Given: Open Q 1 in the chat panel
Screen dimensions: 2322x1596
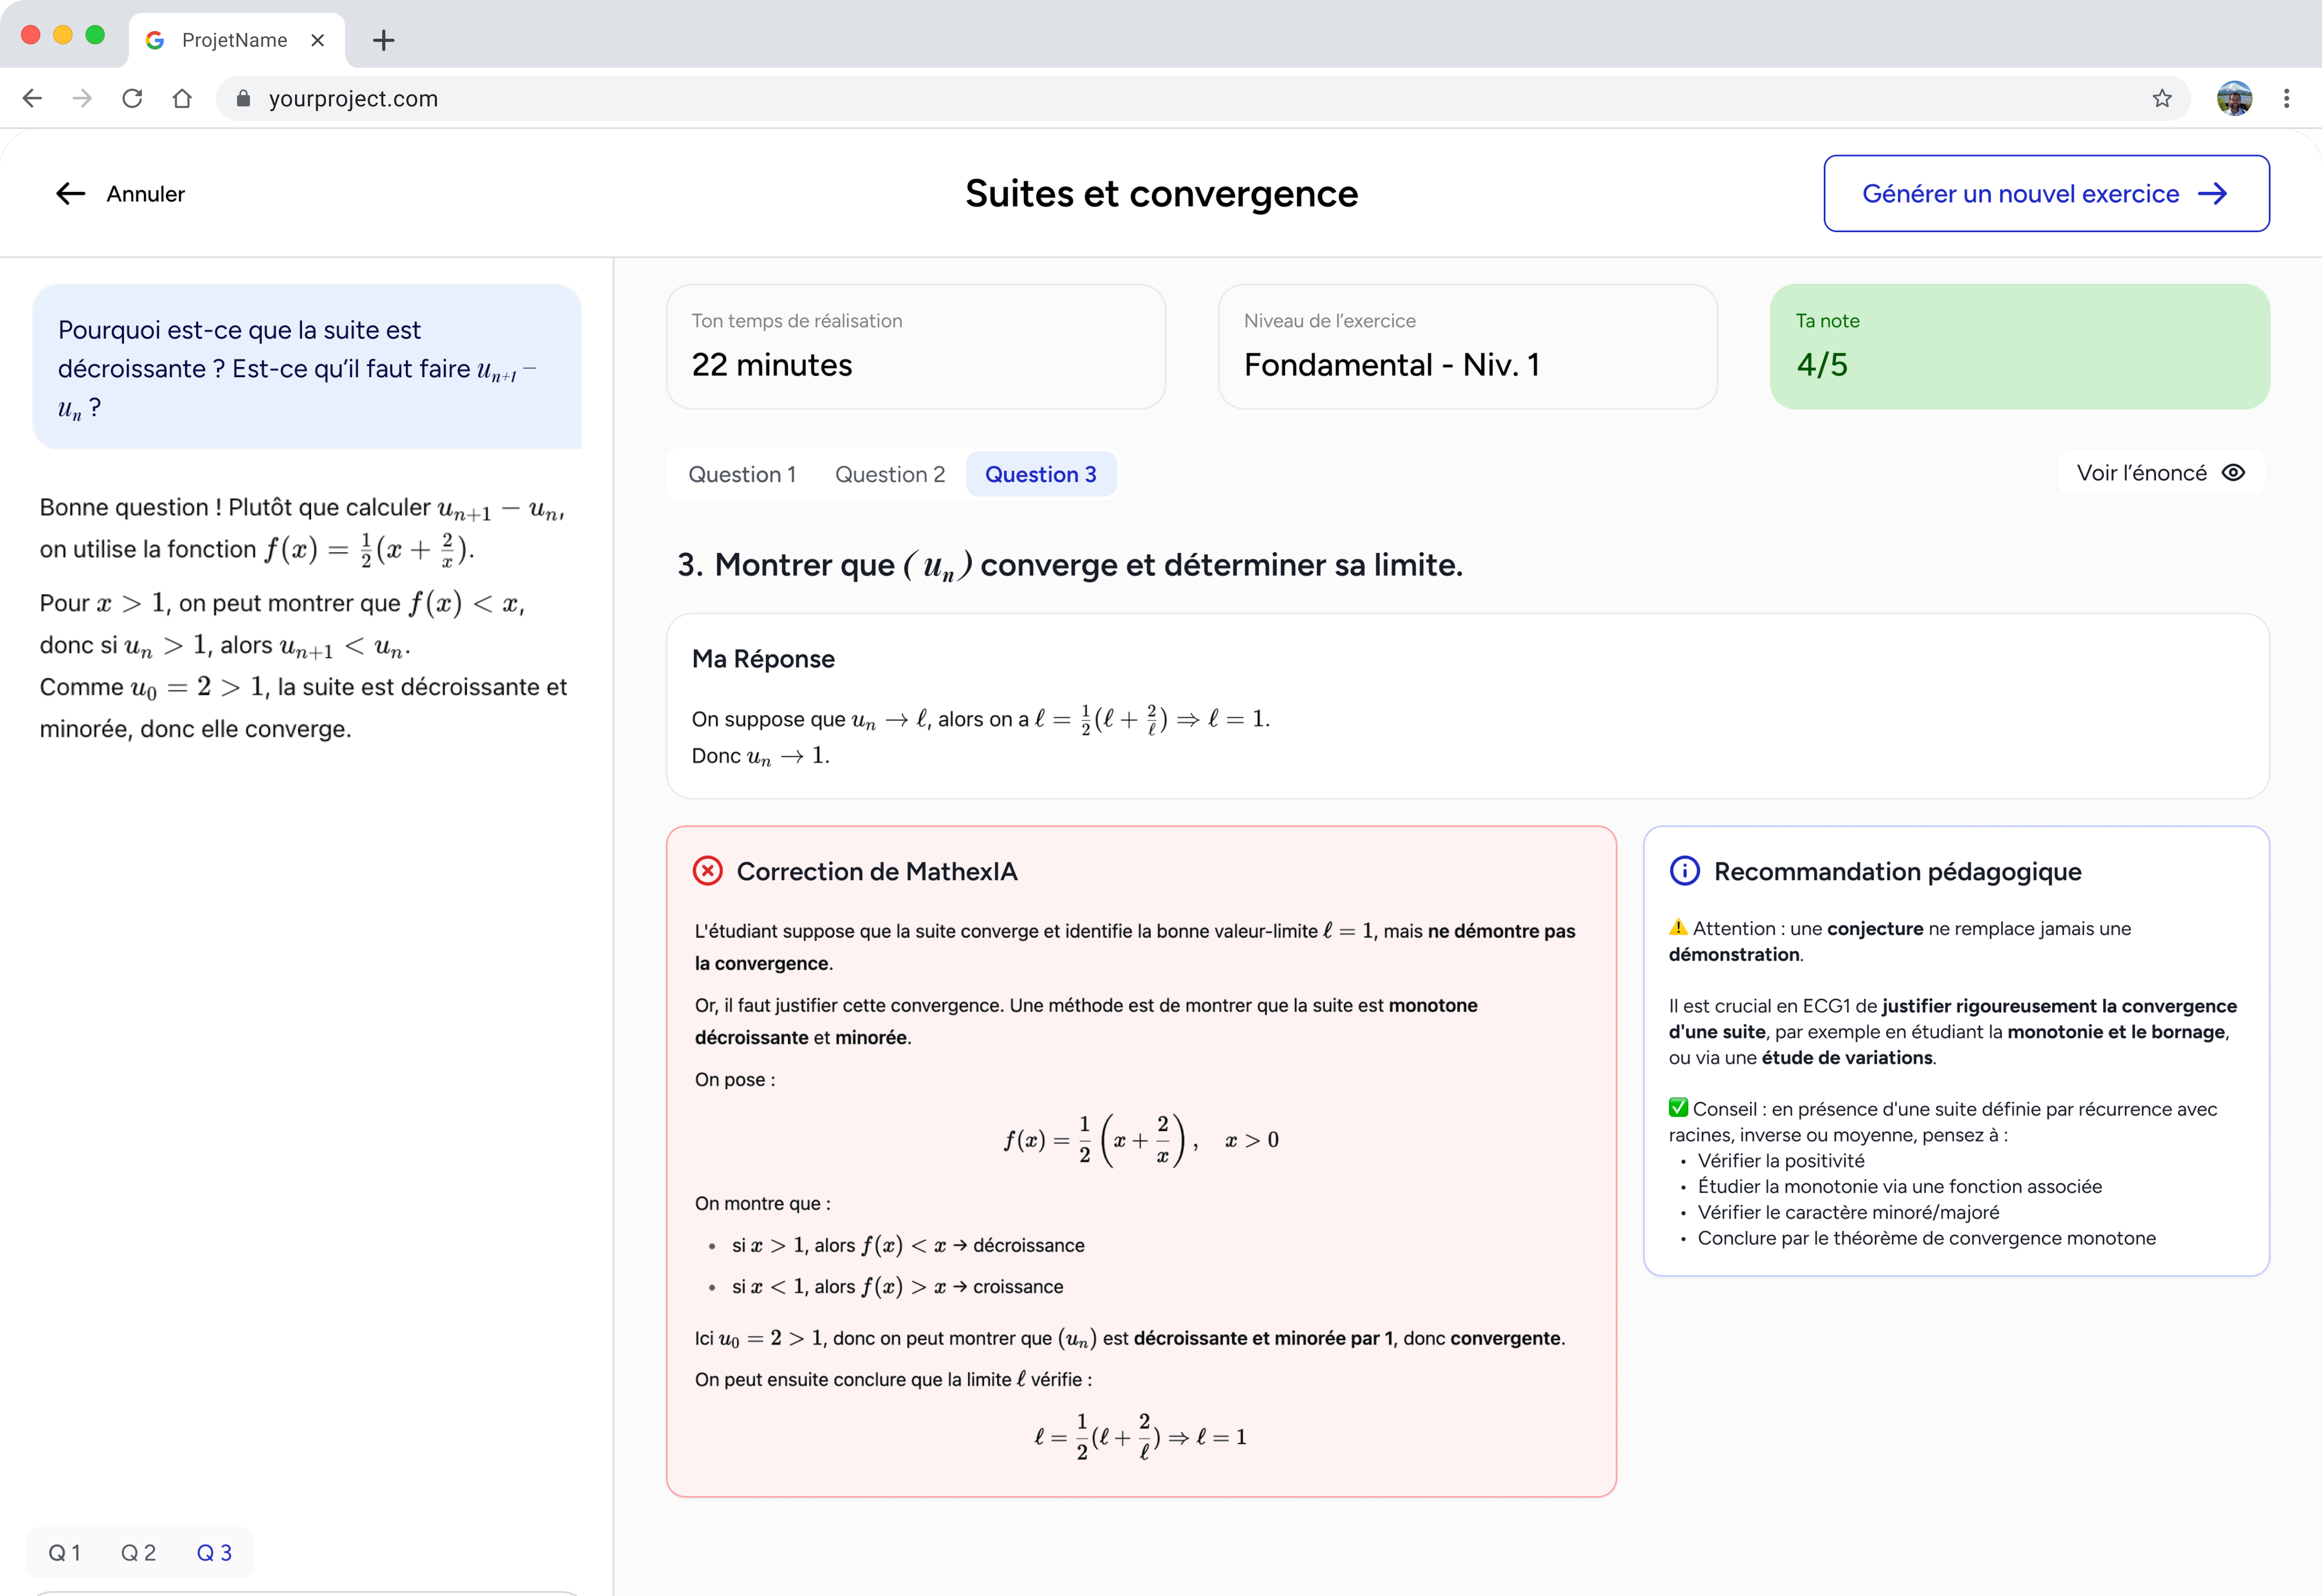Looking at the screenshot, I should coord(65,1553).
